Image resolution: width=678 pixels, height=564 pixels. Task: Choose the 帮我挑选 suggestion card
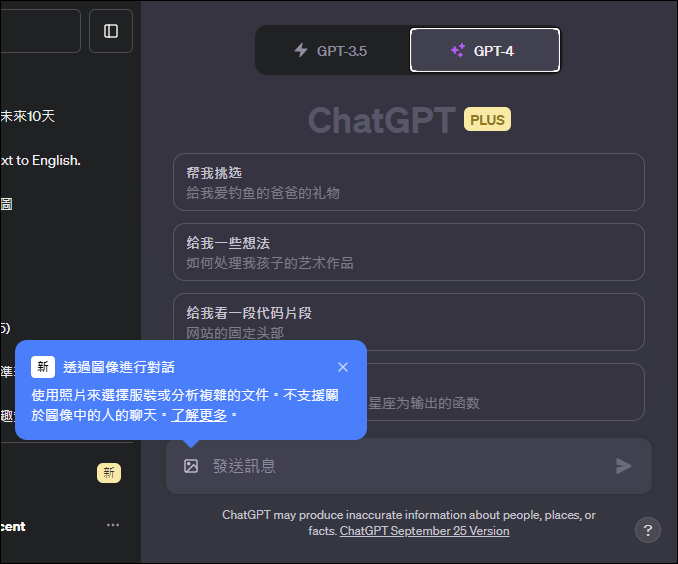tap(409, 182)
